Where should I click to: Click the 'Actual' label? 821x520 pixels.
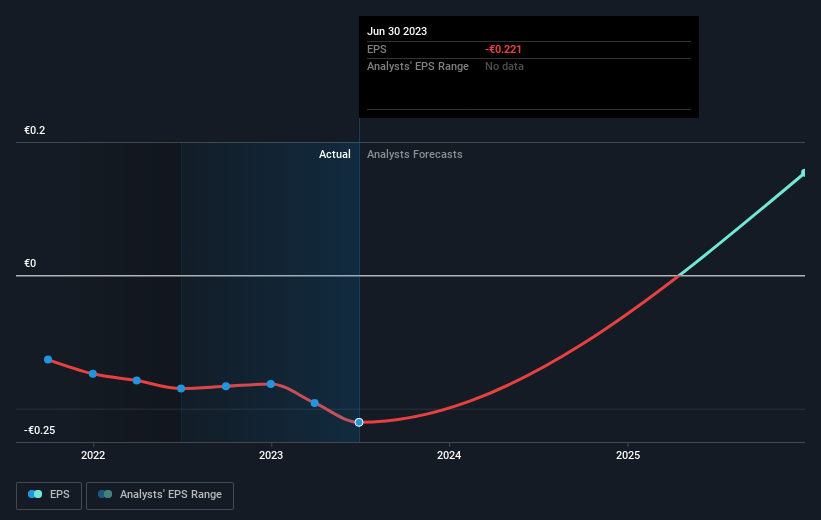pyautogui.click(x=335, y=154)
